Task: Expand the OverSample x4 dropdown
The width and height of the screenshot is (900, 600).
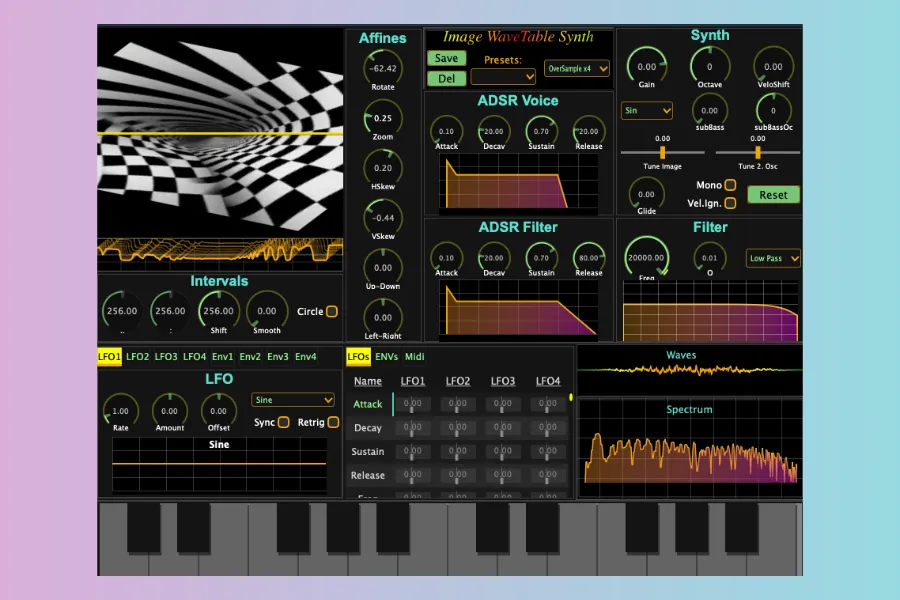Action: point(577,69)
